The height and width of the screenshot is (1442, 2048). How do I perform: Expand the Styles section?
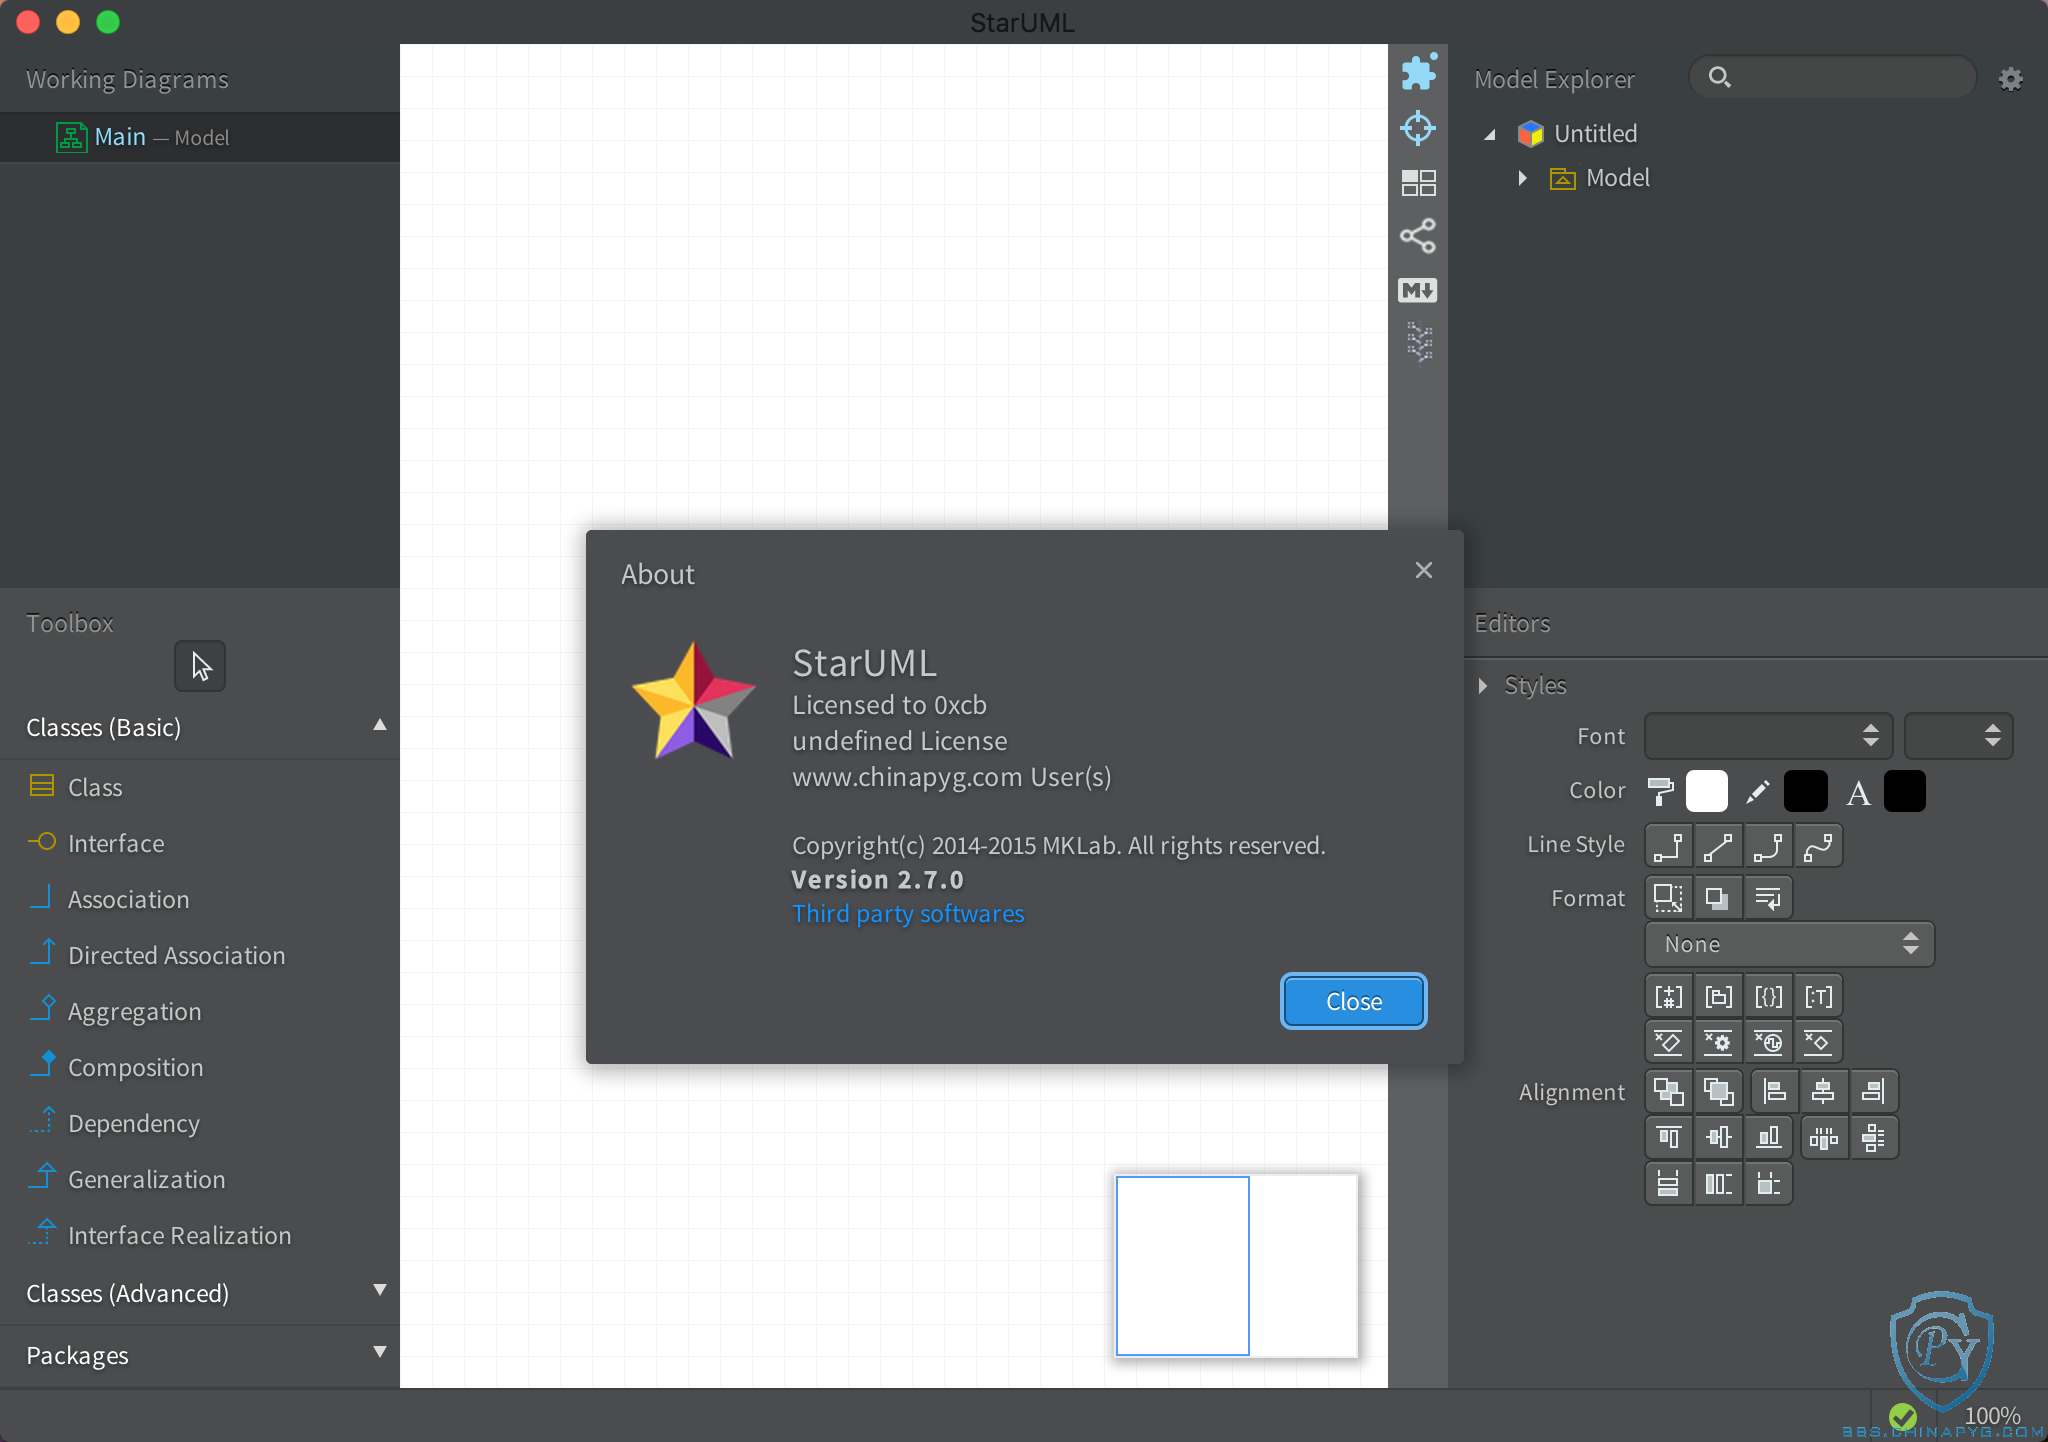click(1484, 686)
